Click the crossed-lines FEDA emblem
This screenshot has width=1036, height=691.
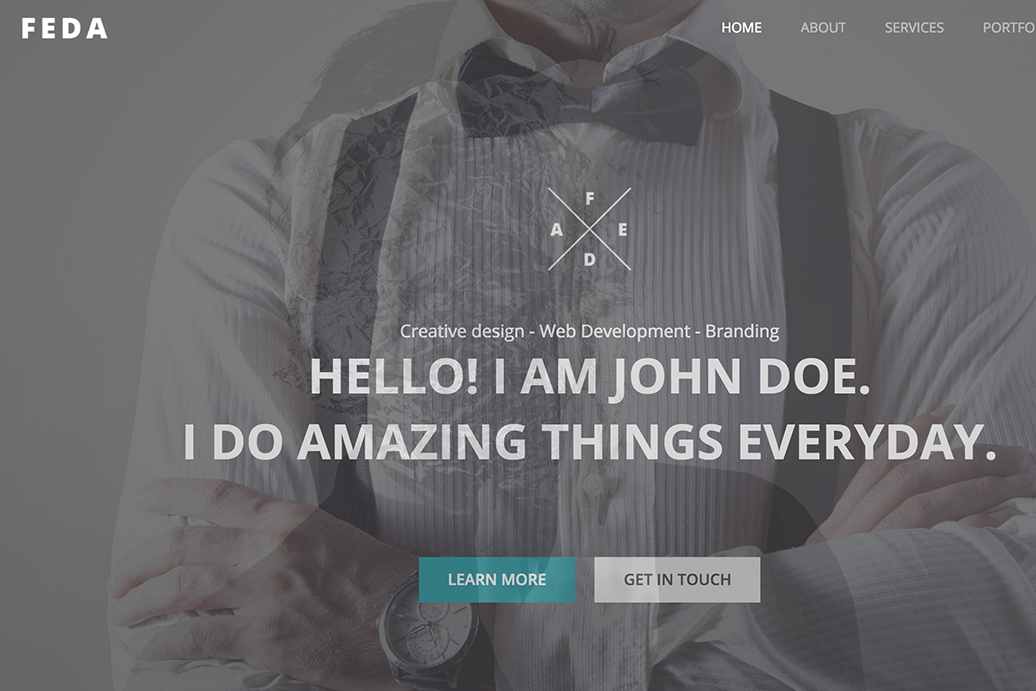click(589, 229)
